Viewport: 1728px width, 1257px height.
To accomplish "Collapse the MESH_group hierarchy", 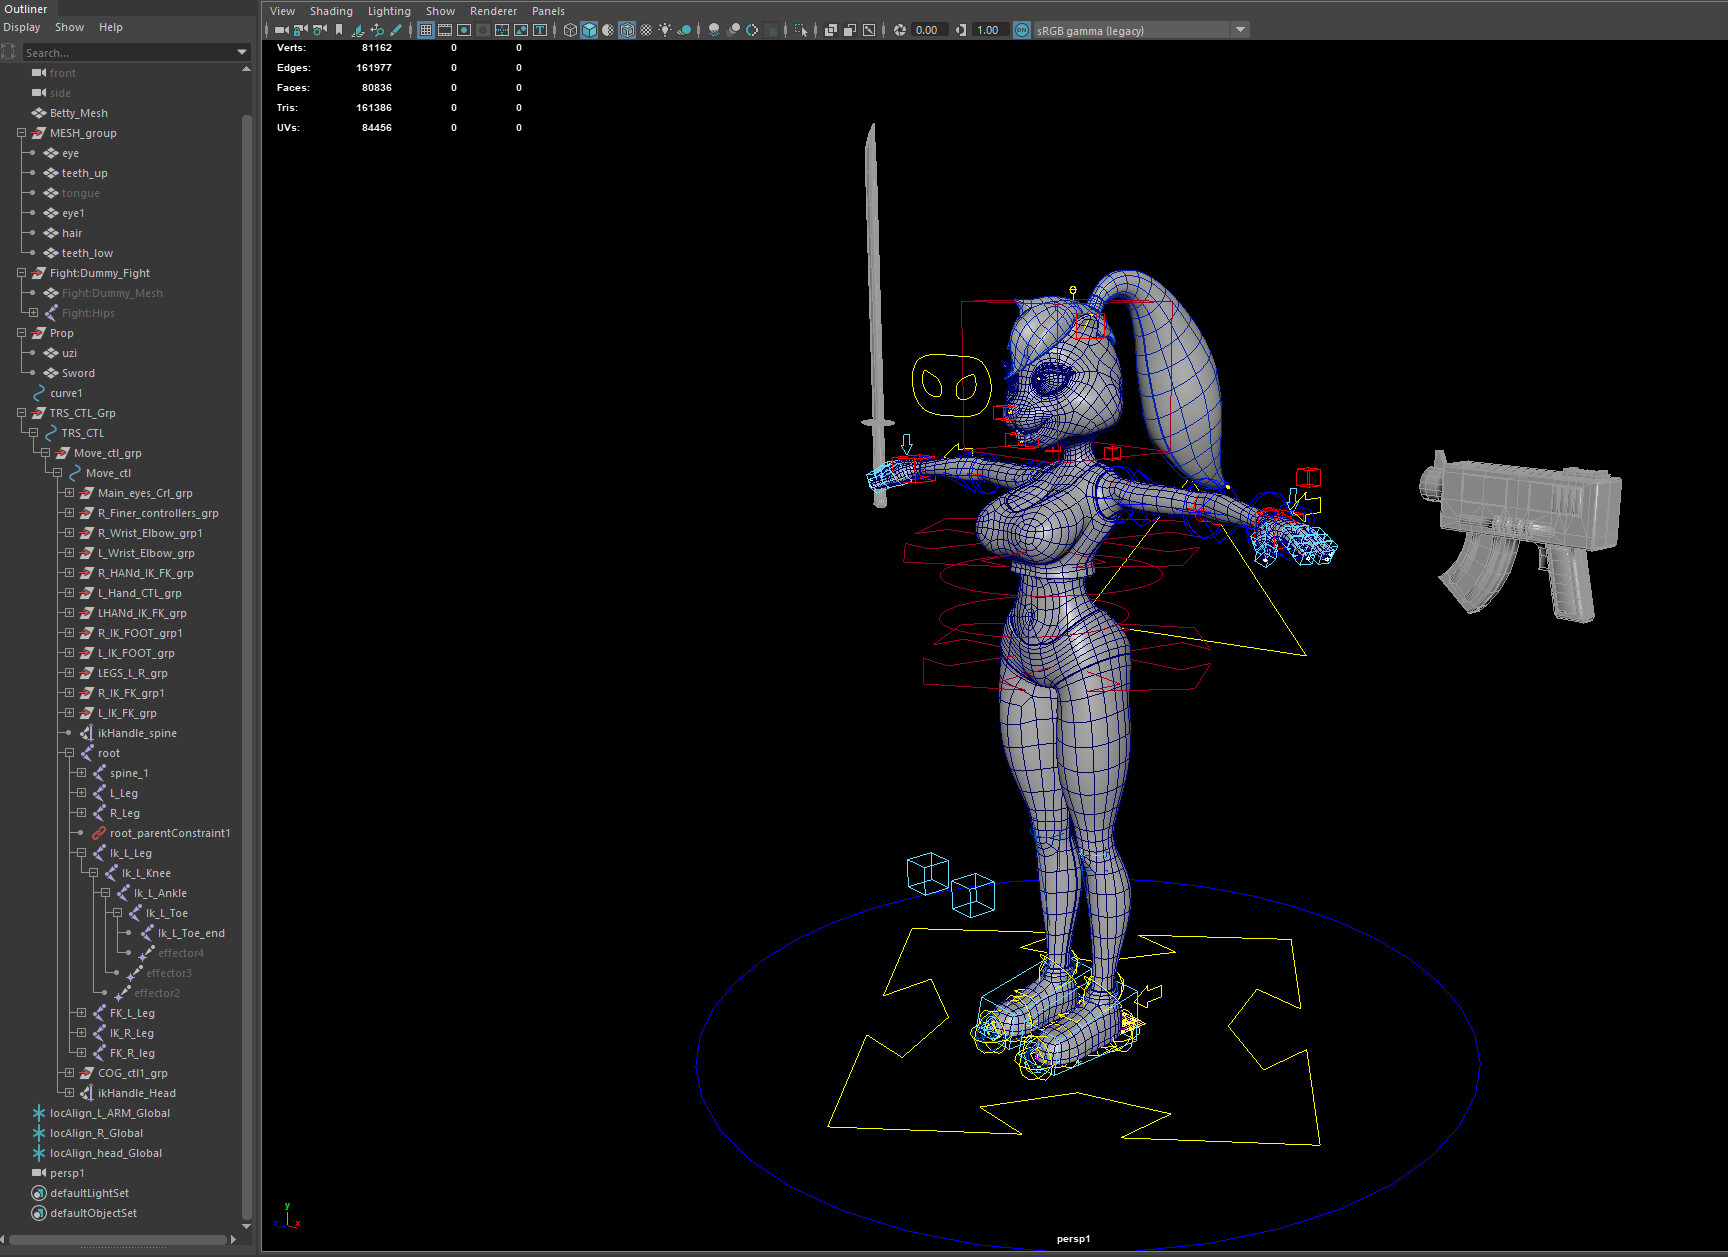I will click(x=21, y=132).
